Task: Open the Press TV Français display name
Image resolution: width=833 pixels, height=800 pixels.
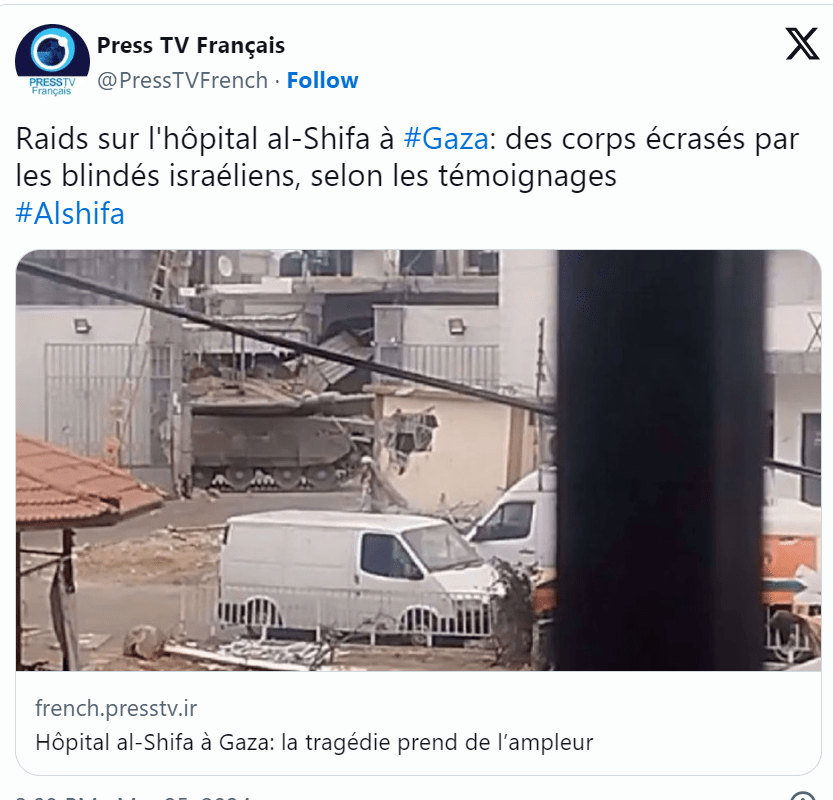Action: click(x=191, y=45)
